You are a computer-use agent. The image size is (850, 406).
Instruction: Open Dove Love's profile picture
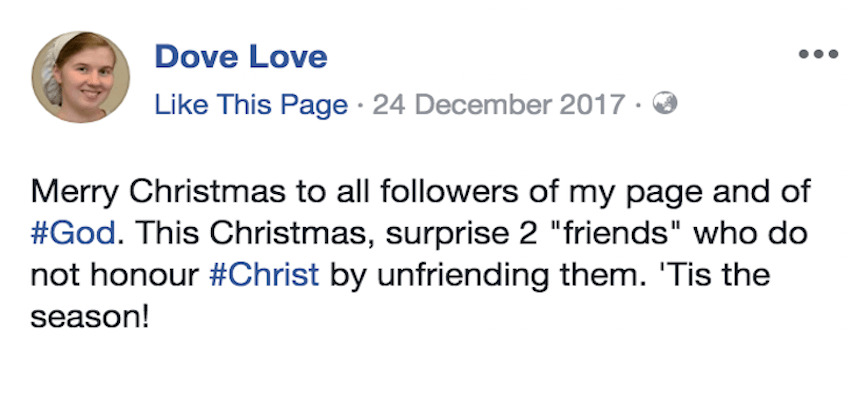tap(82, 77)
